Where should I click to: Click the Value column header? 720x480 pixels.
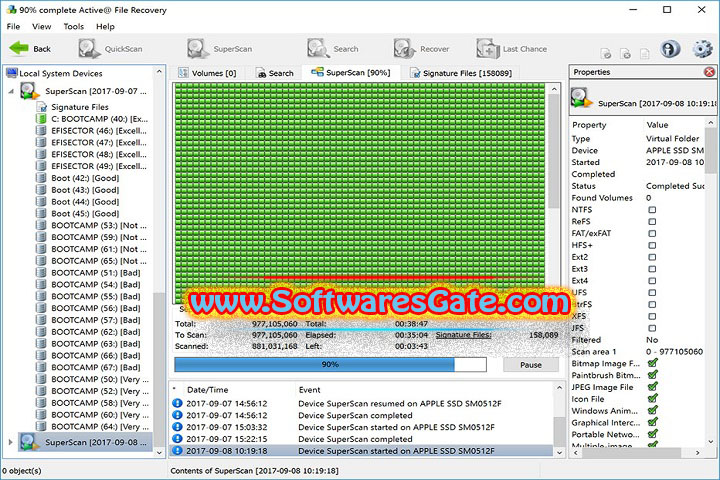(657, 125)
